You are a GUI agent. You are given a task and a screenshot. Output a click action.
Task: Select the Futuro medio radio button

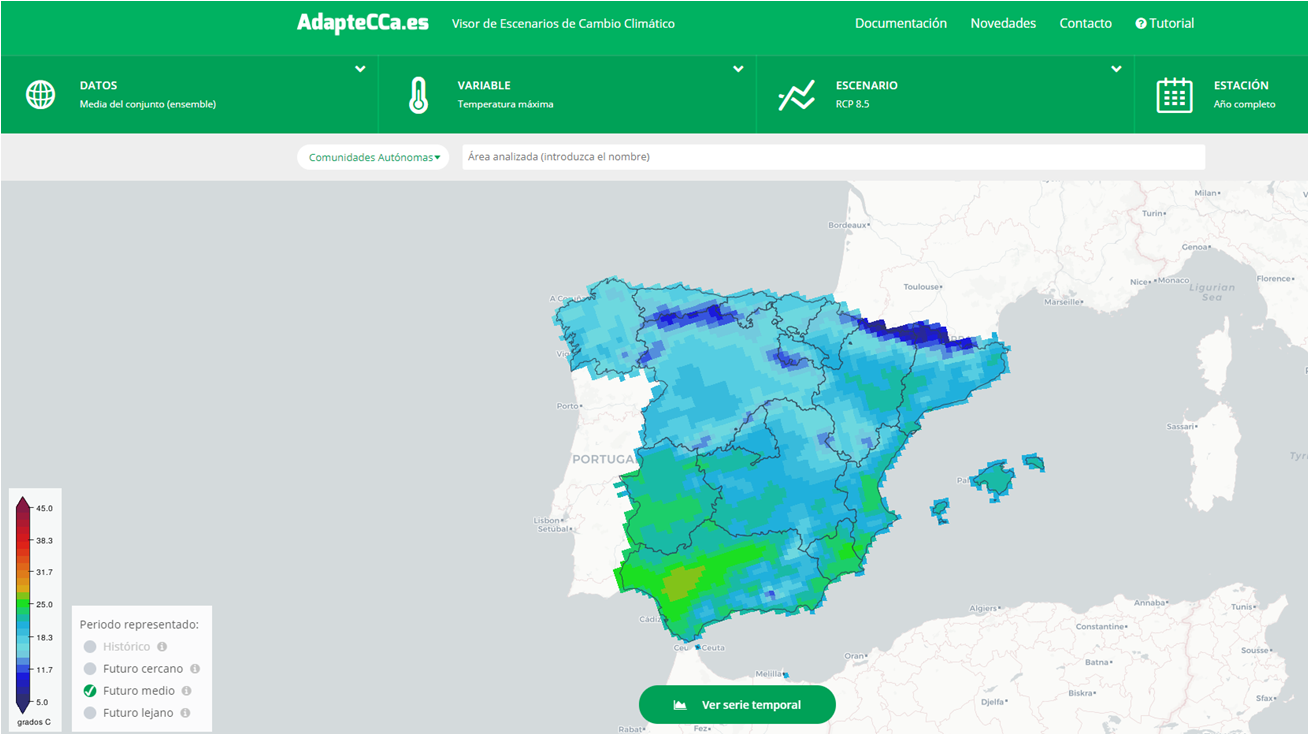90,691
